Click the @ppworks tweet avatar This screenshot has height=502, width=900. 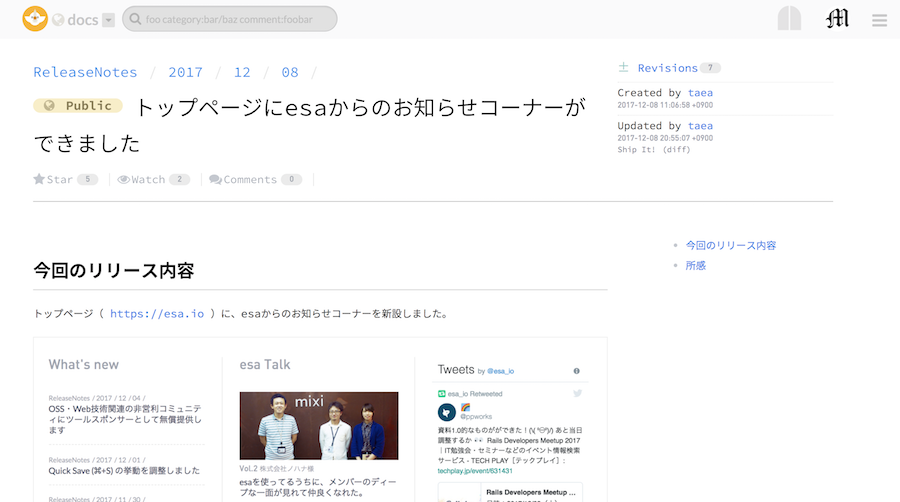click(447, 412)
